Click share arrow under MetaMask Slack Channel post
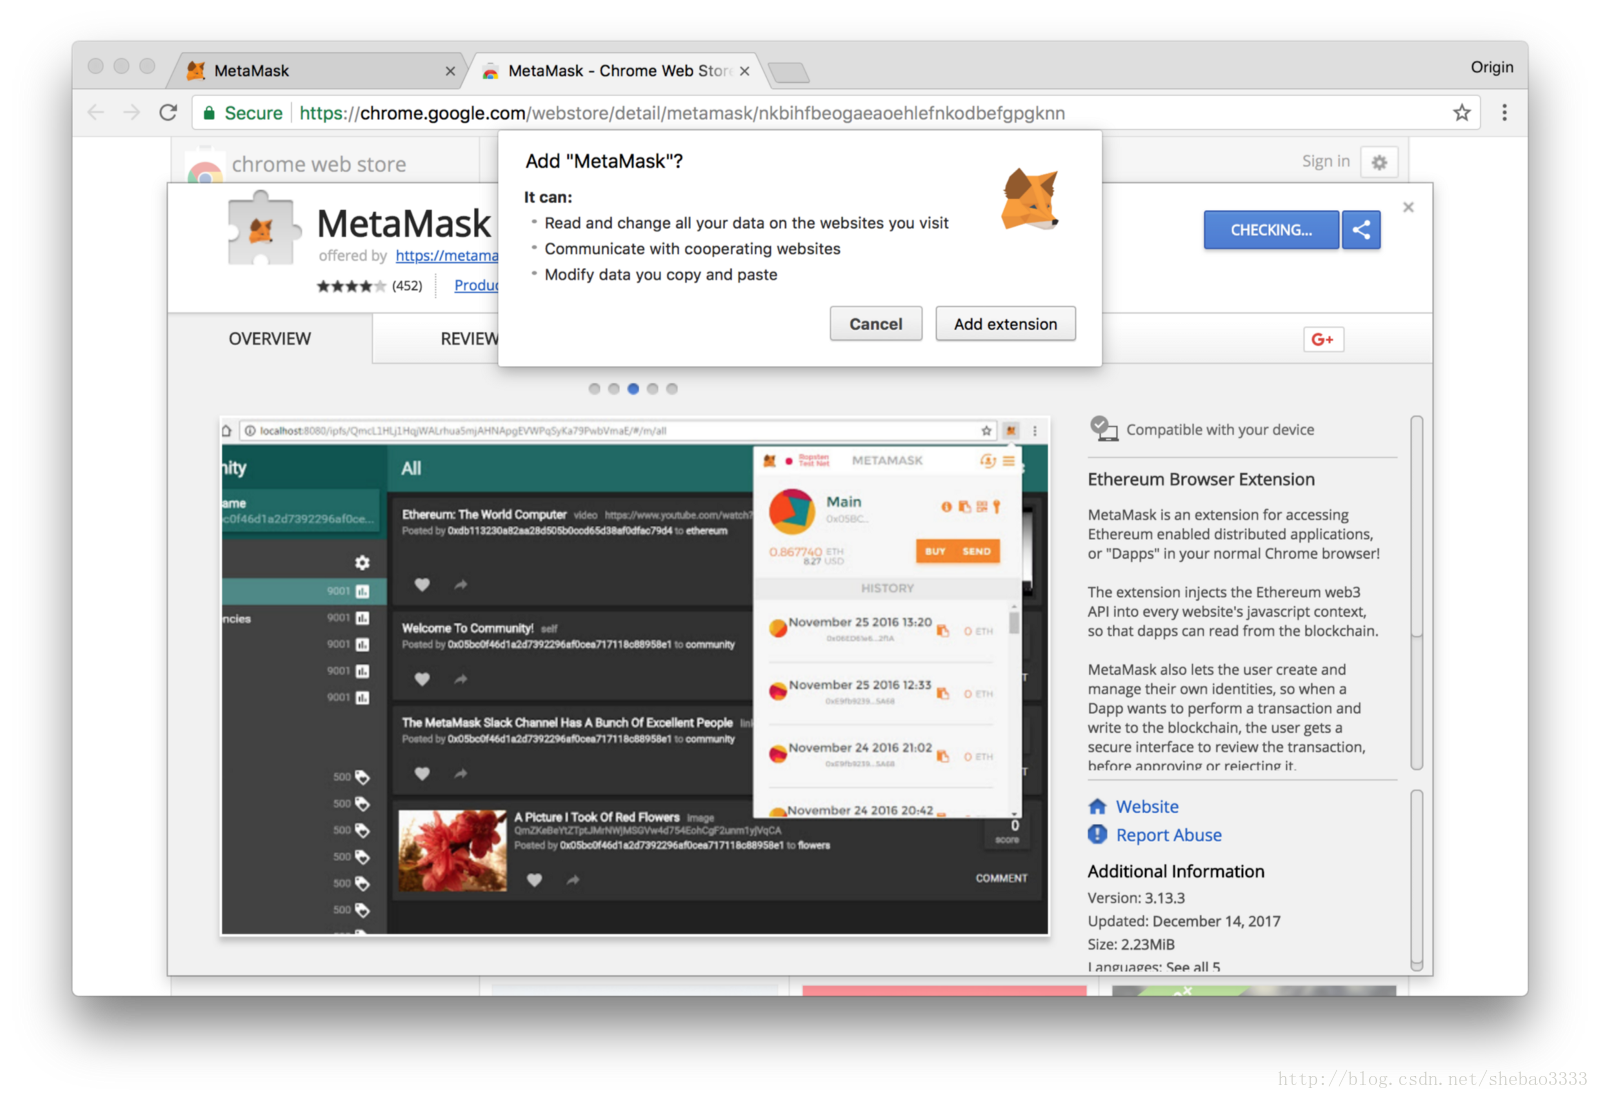This screenshot has height=1099, width=1600. coord(461,774)
